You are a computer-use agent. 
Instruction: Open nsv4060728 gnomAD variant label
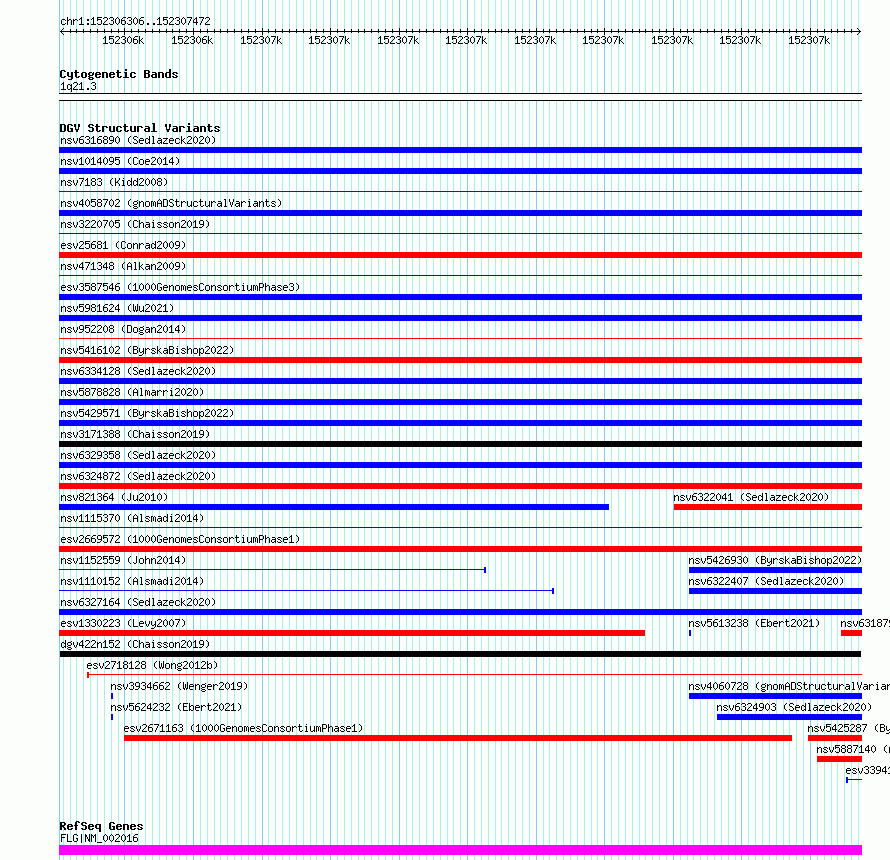coord(788,686)
